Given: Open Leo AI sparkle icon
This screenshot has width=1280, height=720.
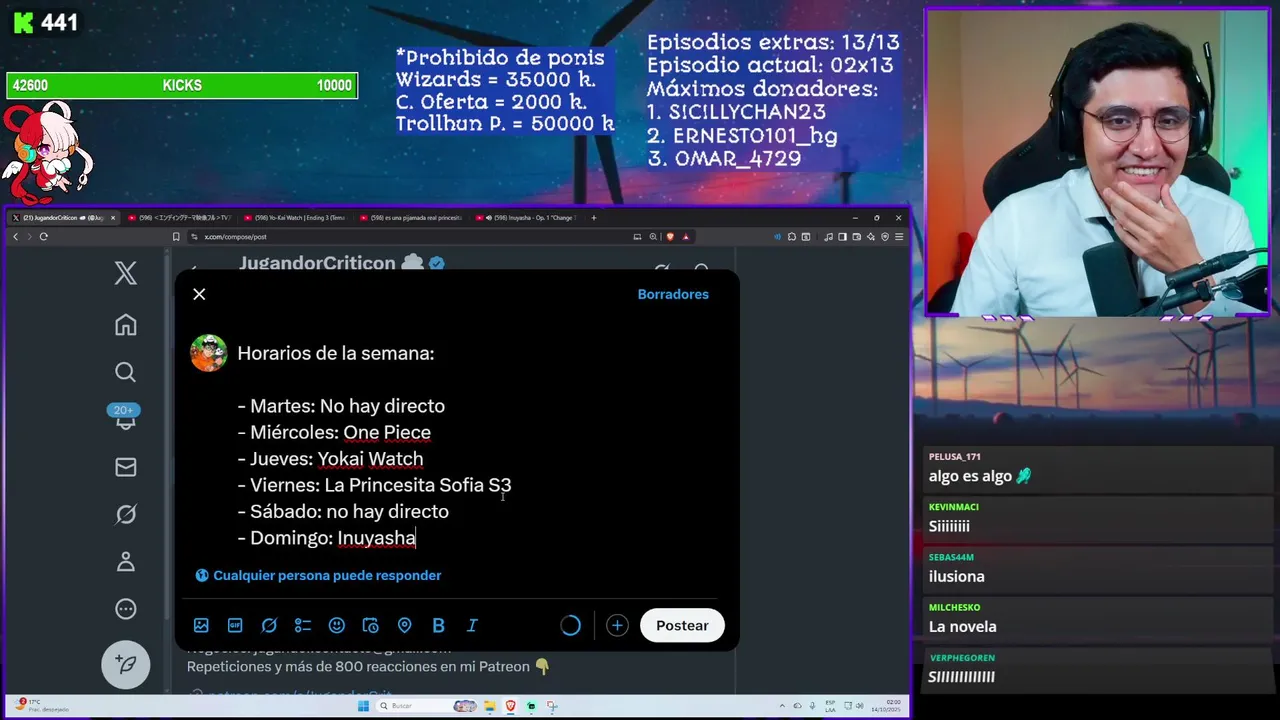Looking at the screenshot, I should pos(871,237).
